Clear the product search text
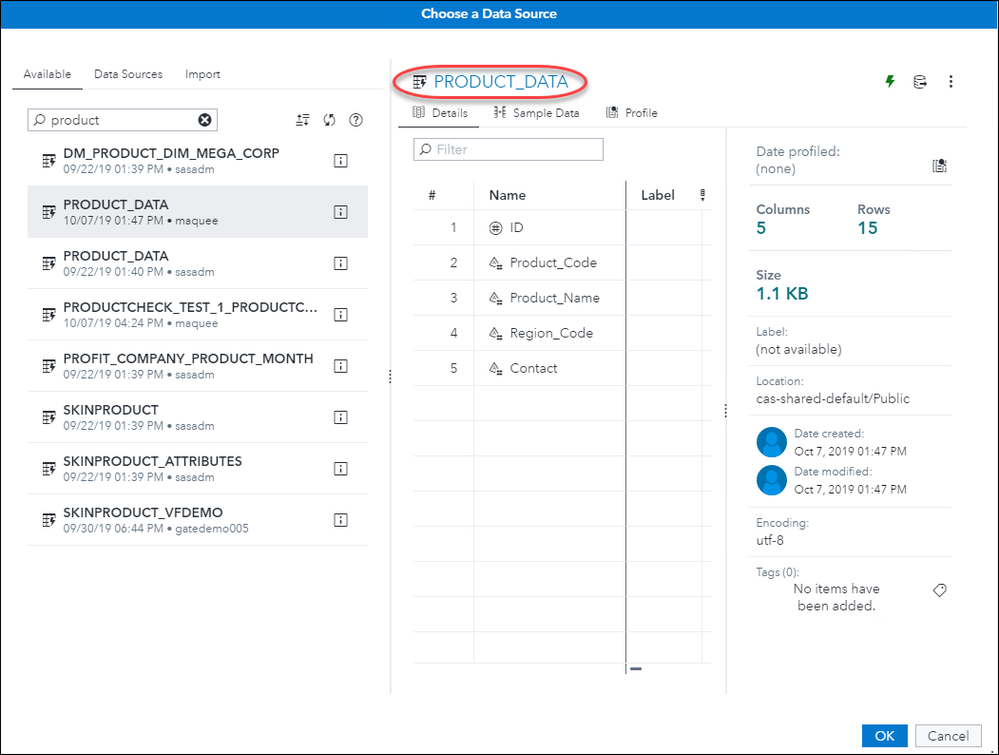Viewport: 999px width, 755px height. pos(205,120)
